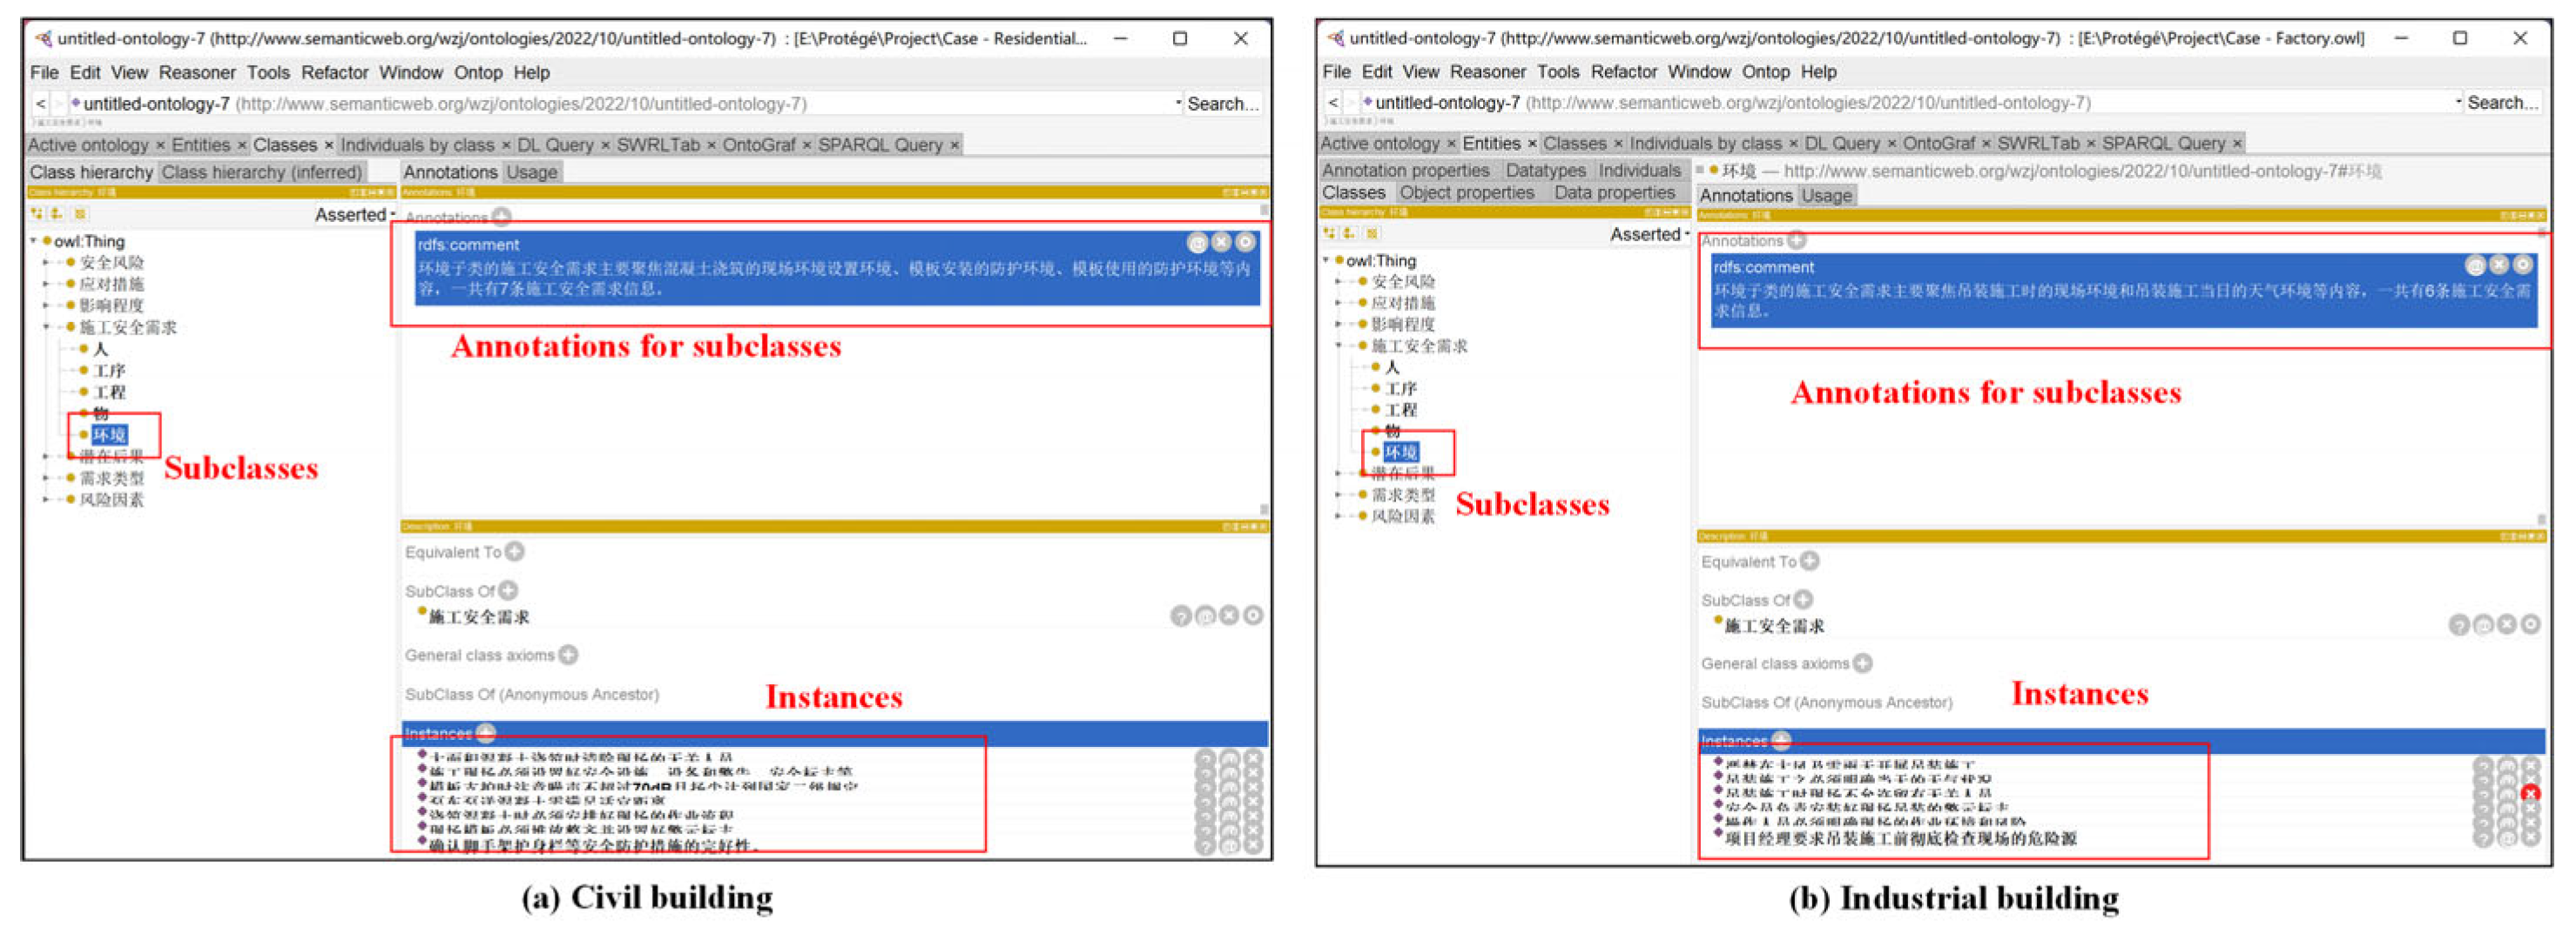Open Object properties tab in Factory window
Screen dimensions: 2576x928
(1466, 193)
